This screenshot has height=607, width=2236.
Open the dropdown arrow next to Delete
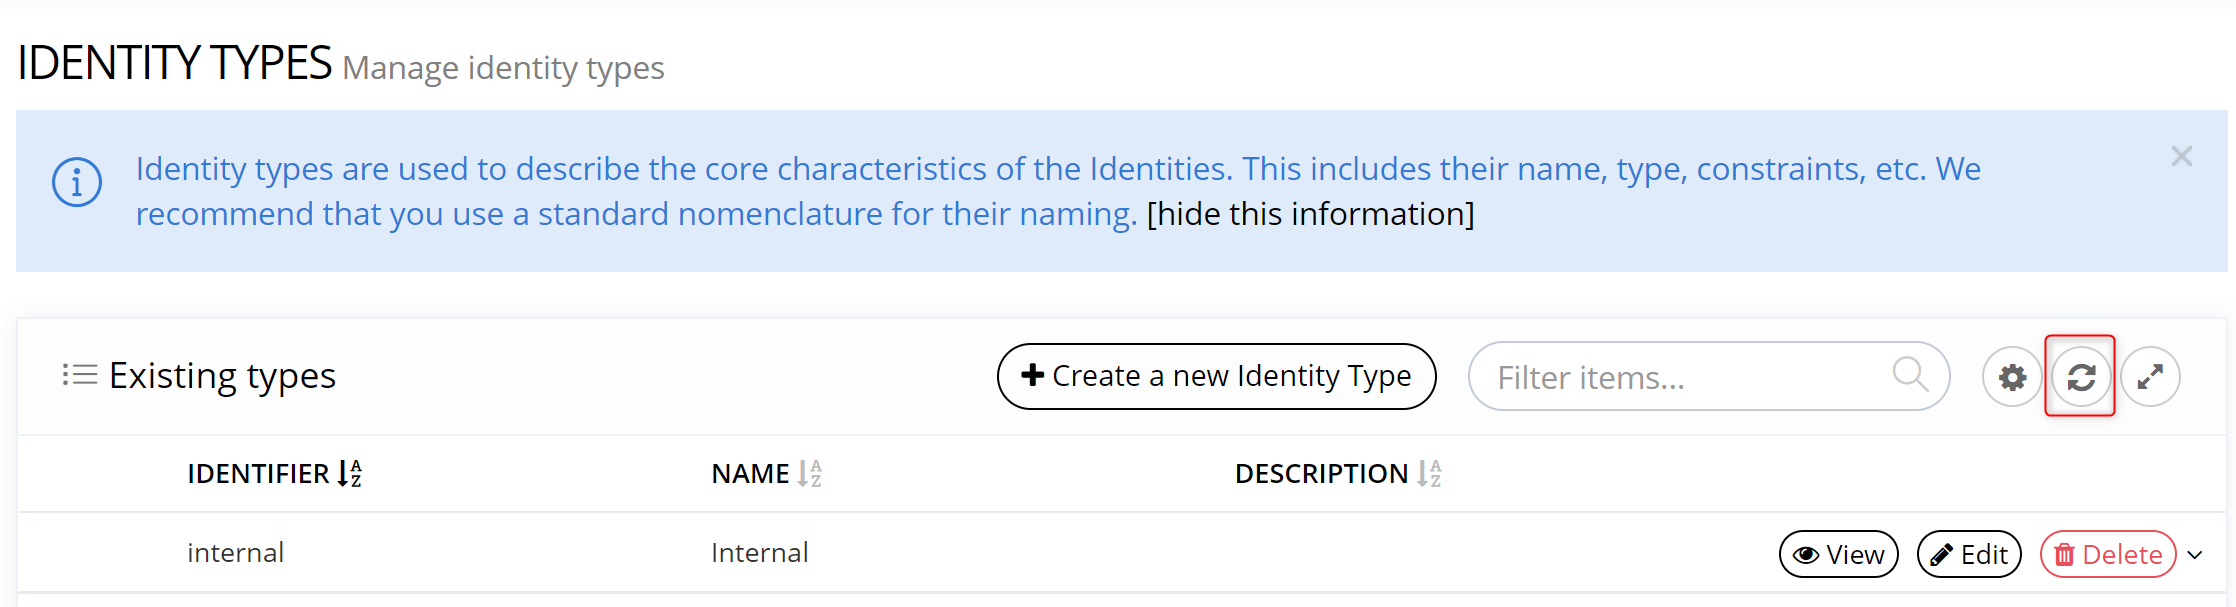coord(2195,555)
